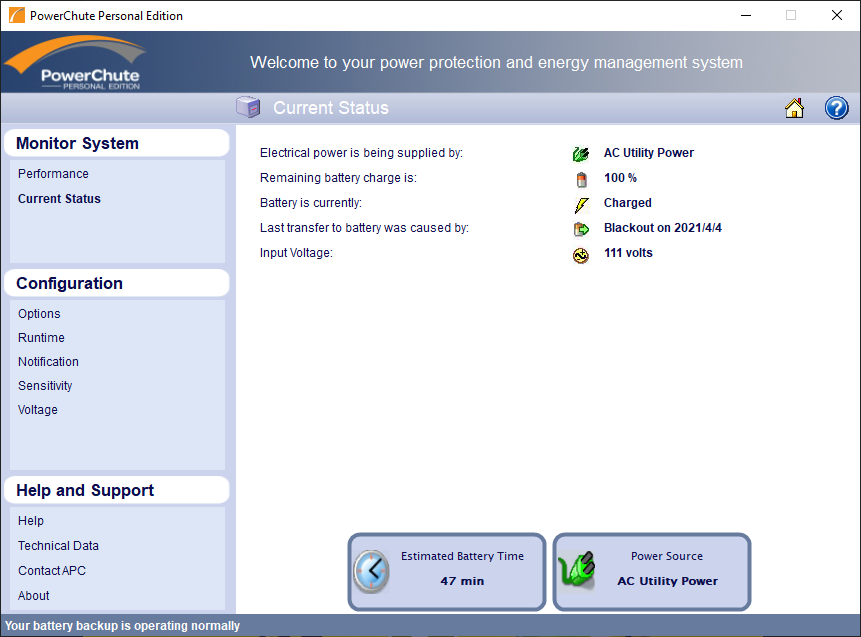Minimize the PowerChute window
The width and height of the screenshot is (861, 637).
(746, 15)
